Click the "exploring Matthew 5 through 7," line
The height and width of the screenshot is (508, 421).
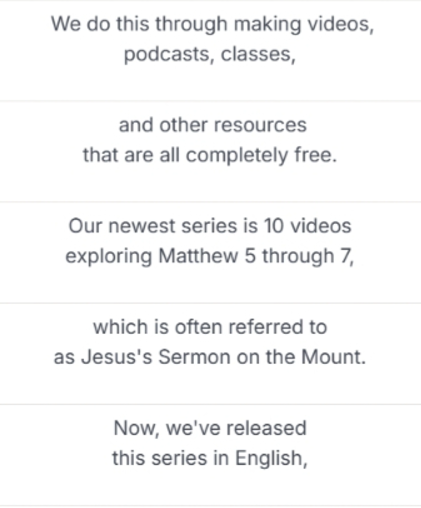209,257
